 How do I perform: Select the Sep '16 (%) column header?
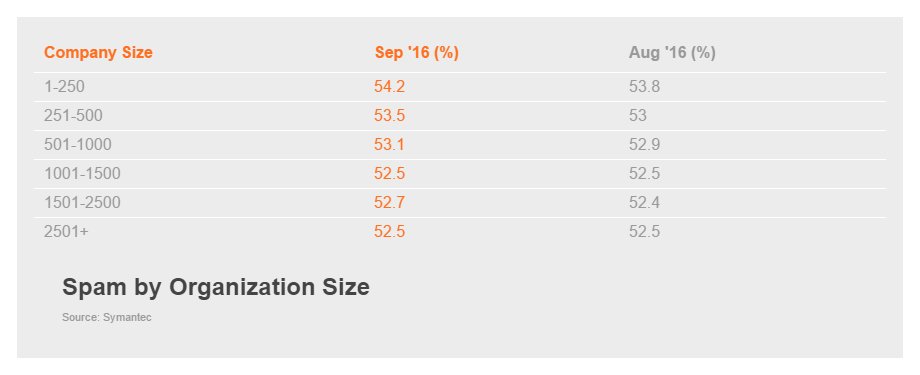pyautogui.click(x=417, y=53)
